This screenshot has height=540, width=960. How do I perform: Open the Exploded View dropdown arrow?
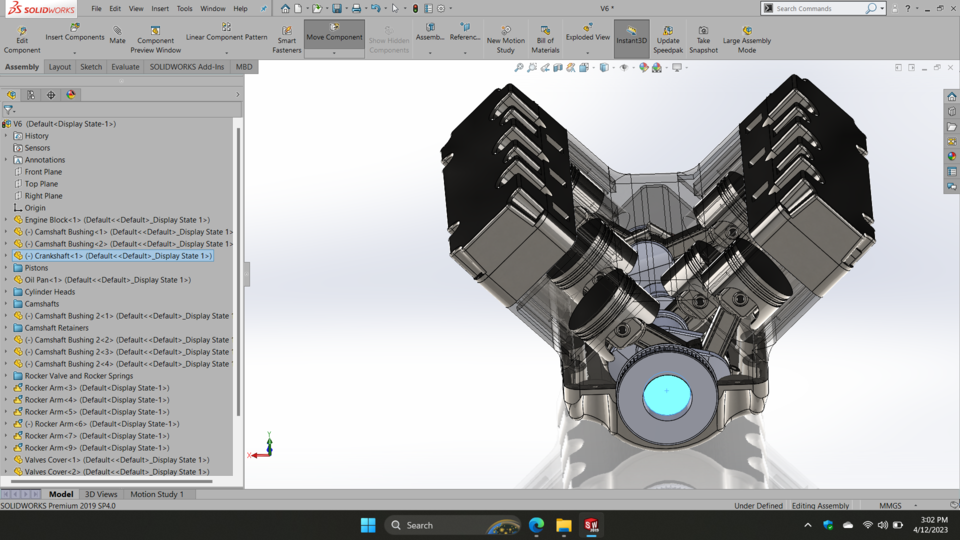click(587, 53)
